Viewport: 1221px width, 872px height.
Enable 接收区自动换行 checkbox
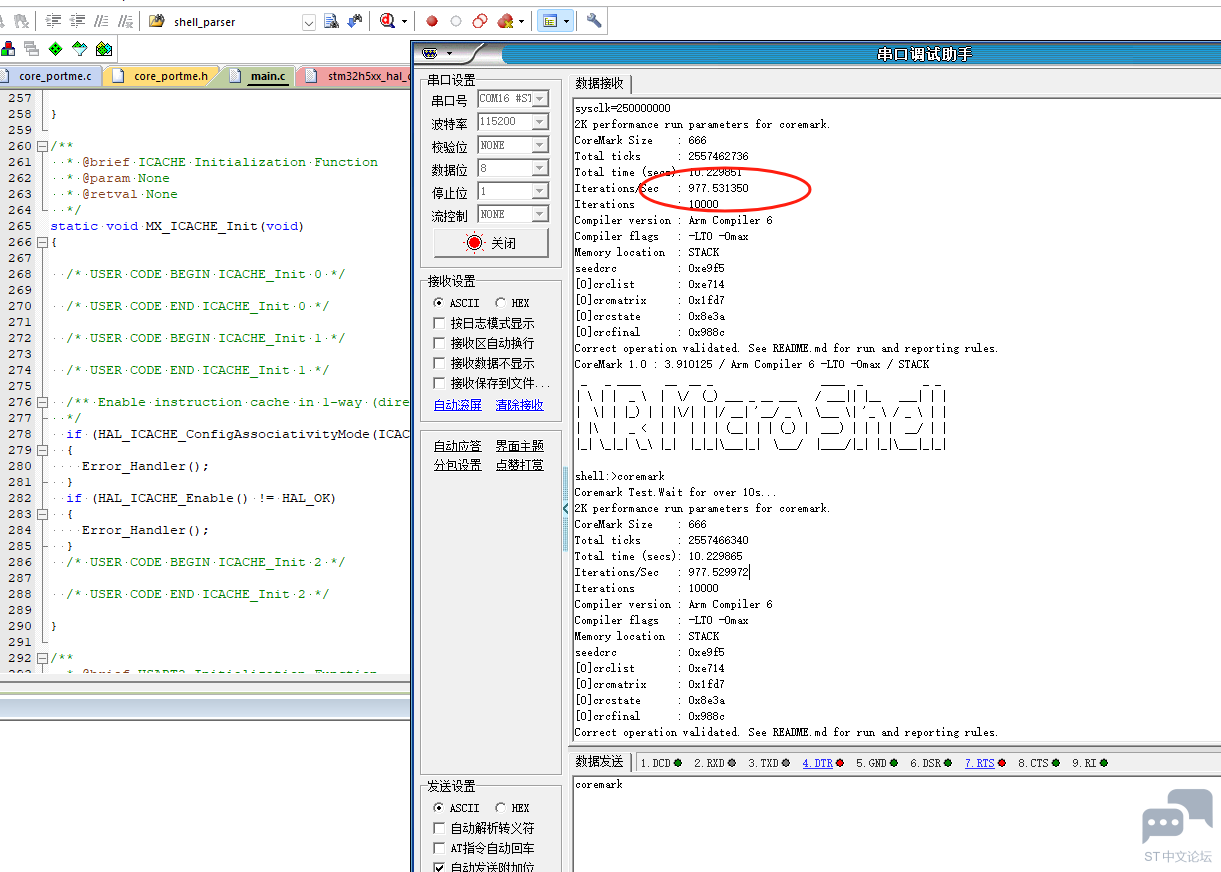click(439, 343)
